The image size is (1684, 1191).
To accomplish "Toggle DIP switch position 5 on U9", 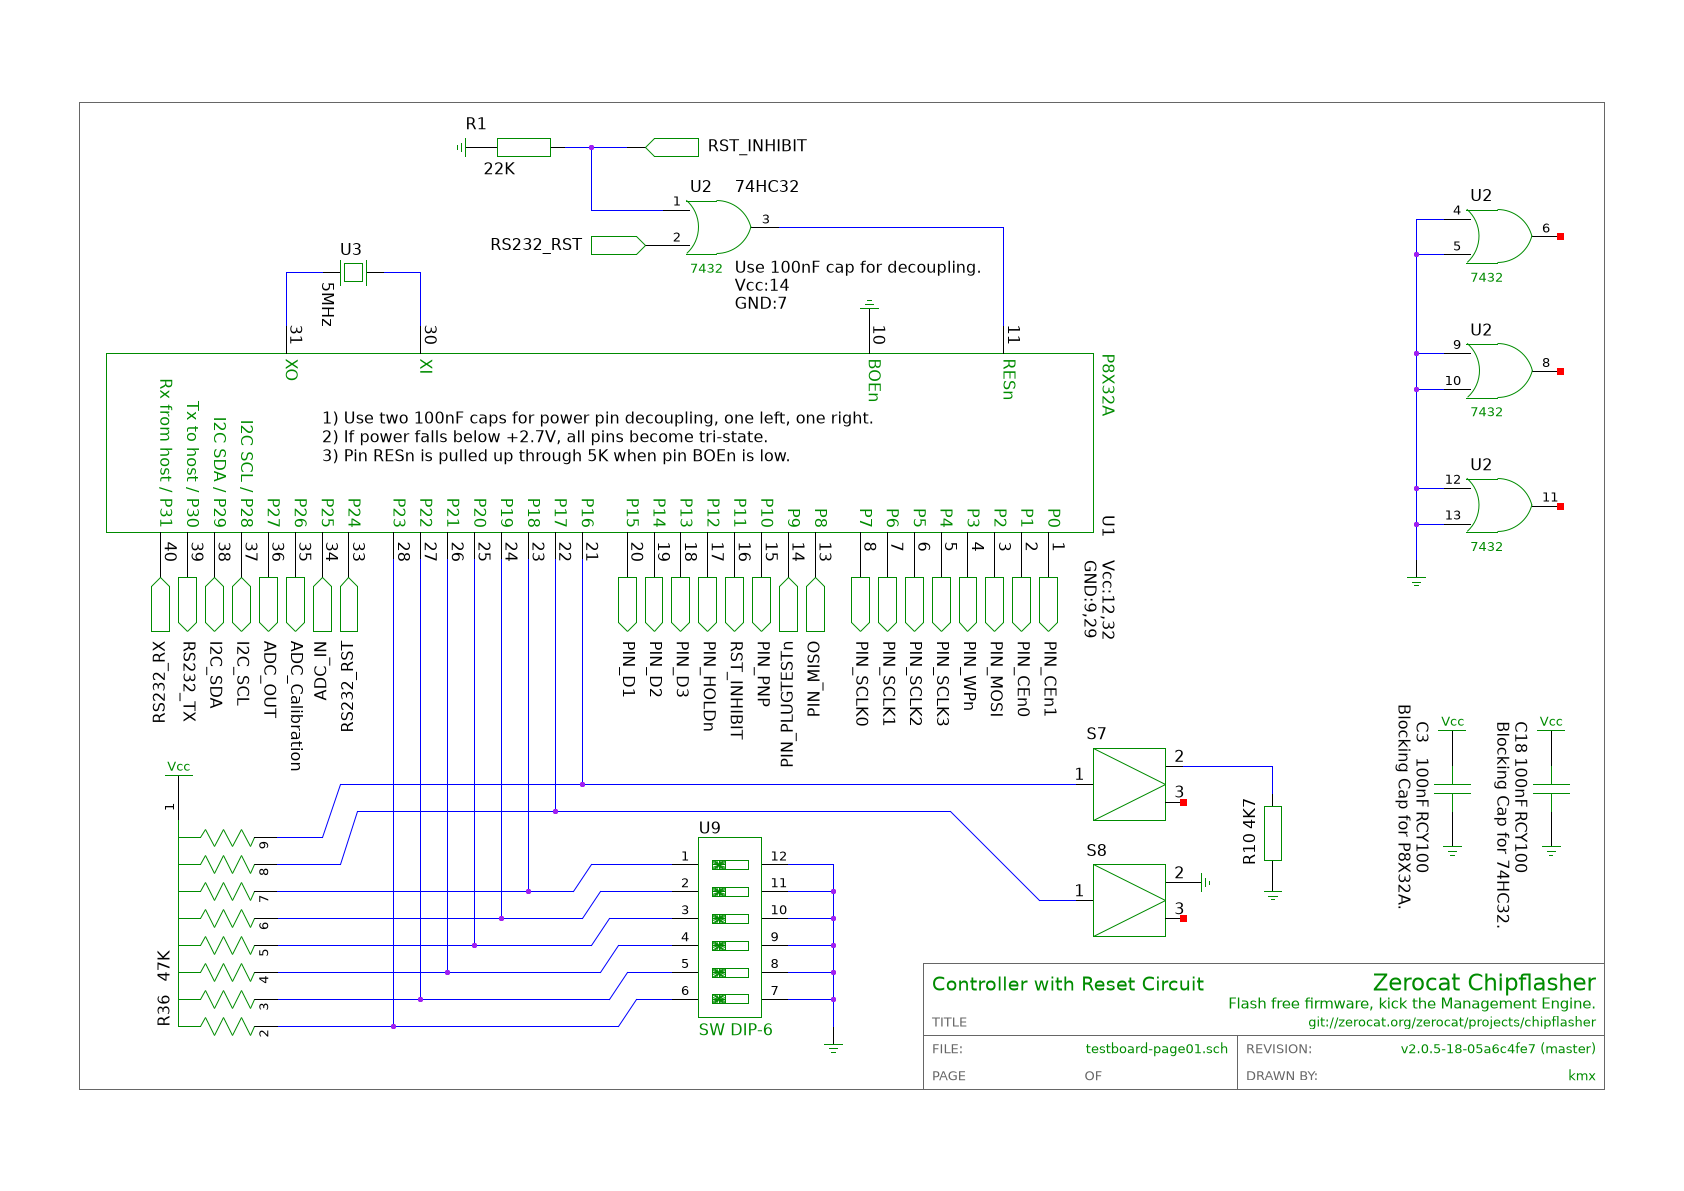I will pyautogui.click(x=730, y=972).
